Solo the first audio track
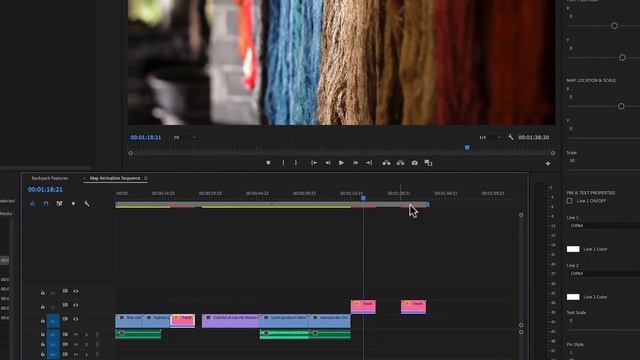 tap(86, 335)
